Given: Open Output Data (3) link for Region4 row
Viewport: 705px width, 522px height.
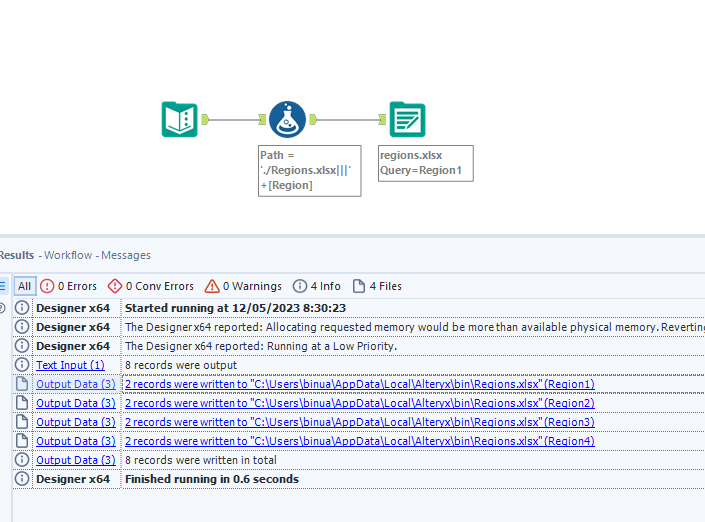Looking at the screenshot, I should 76,441.
